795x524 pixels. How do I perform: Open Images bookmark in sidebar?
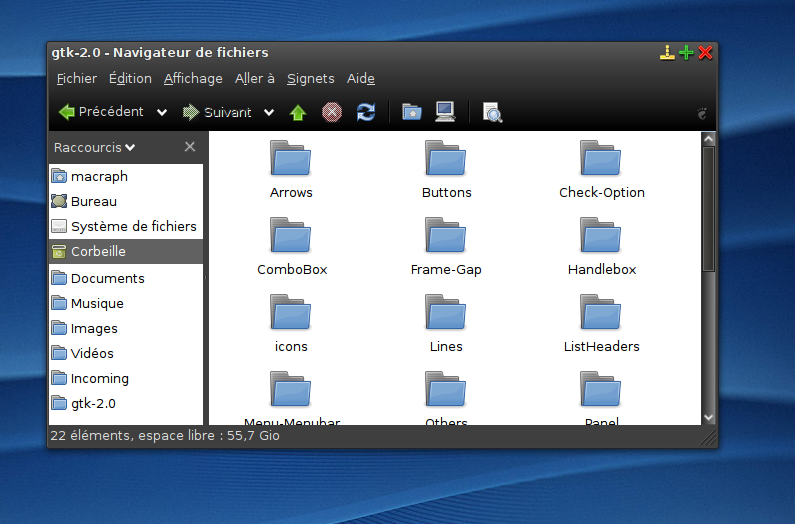click(x=126, y=328)
